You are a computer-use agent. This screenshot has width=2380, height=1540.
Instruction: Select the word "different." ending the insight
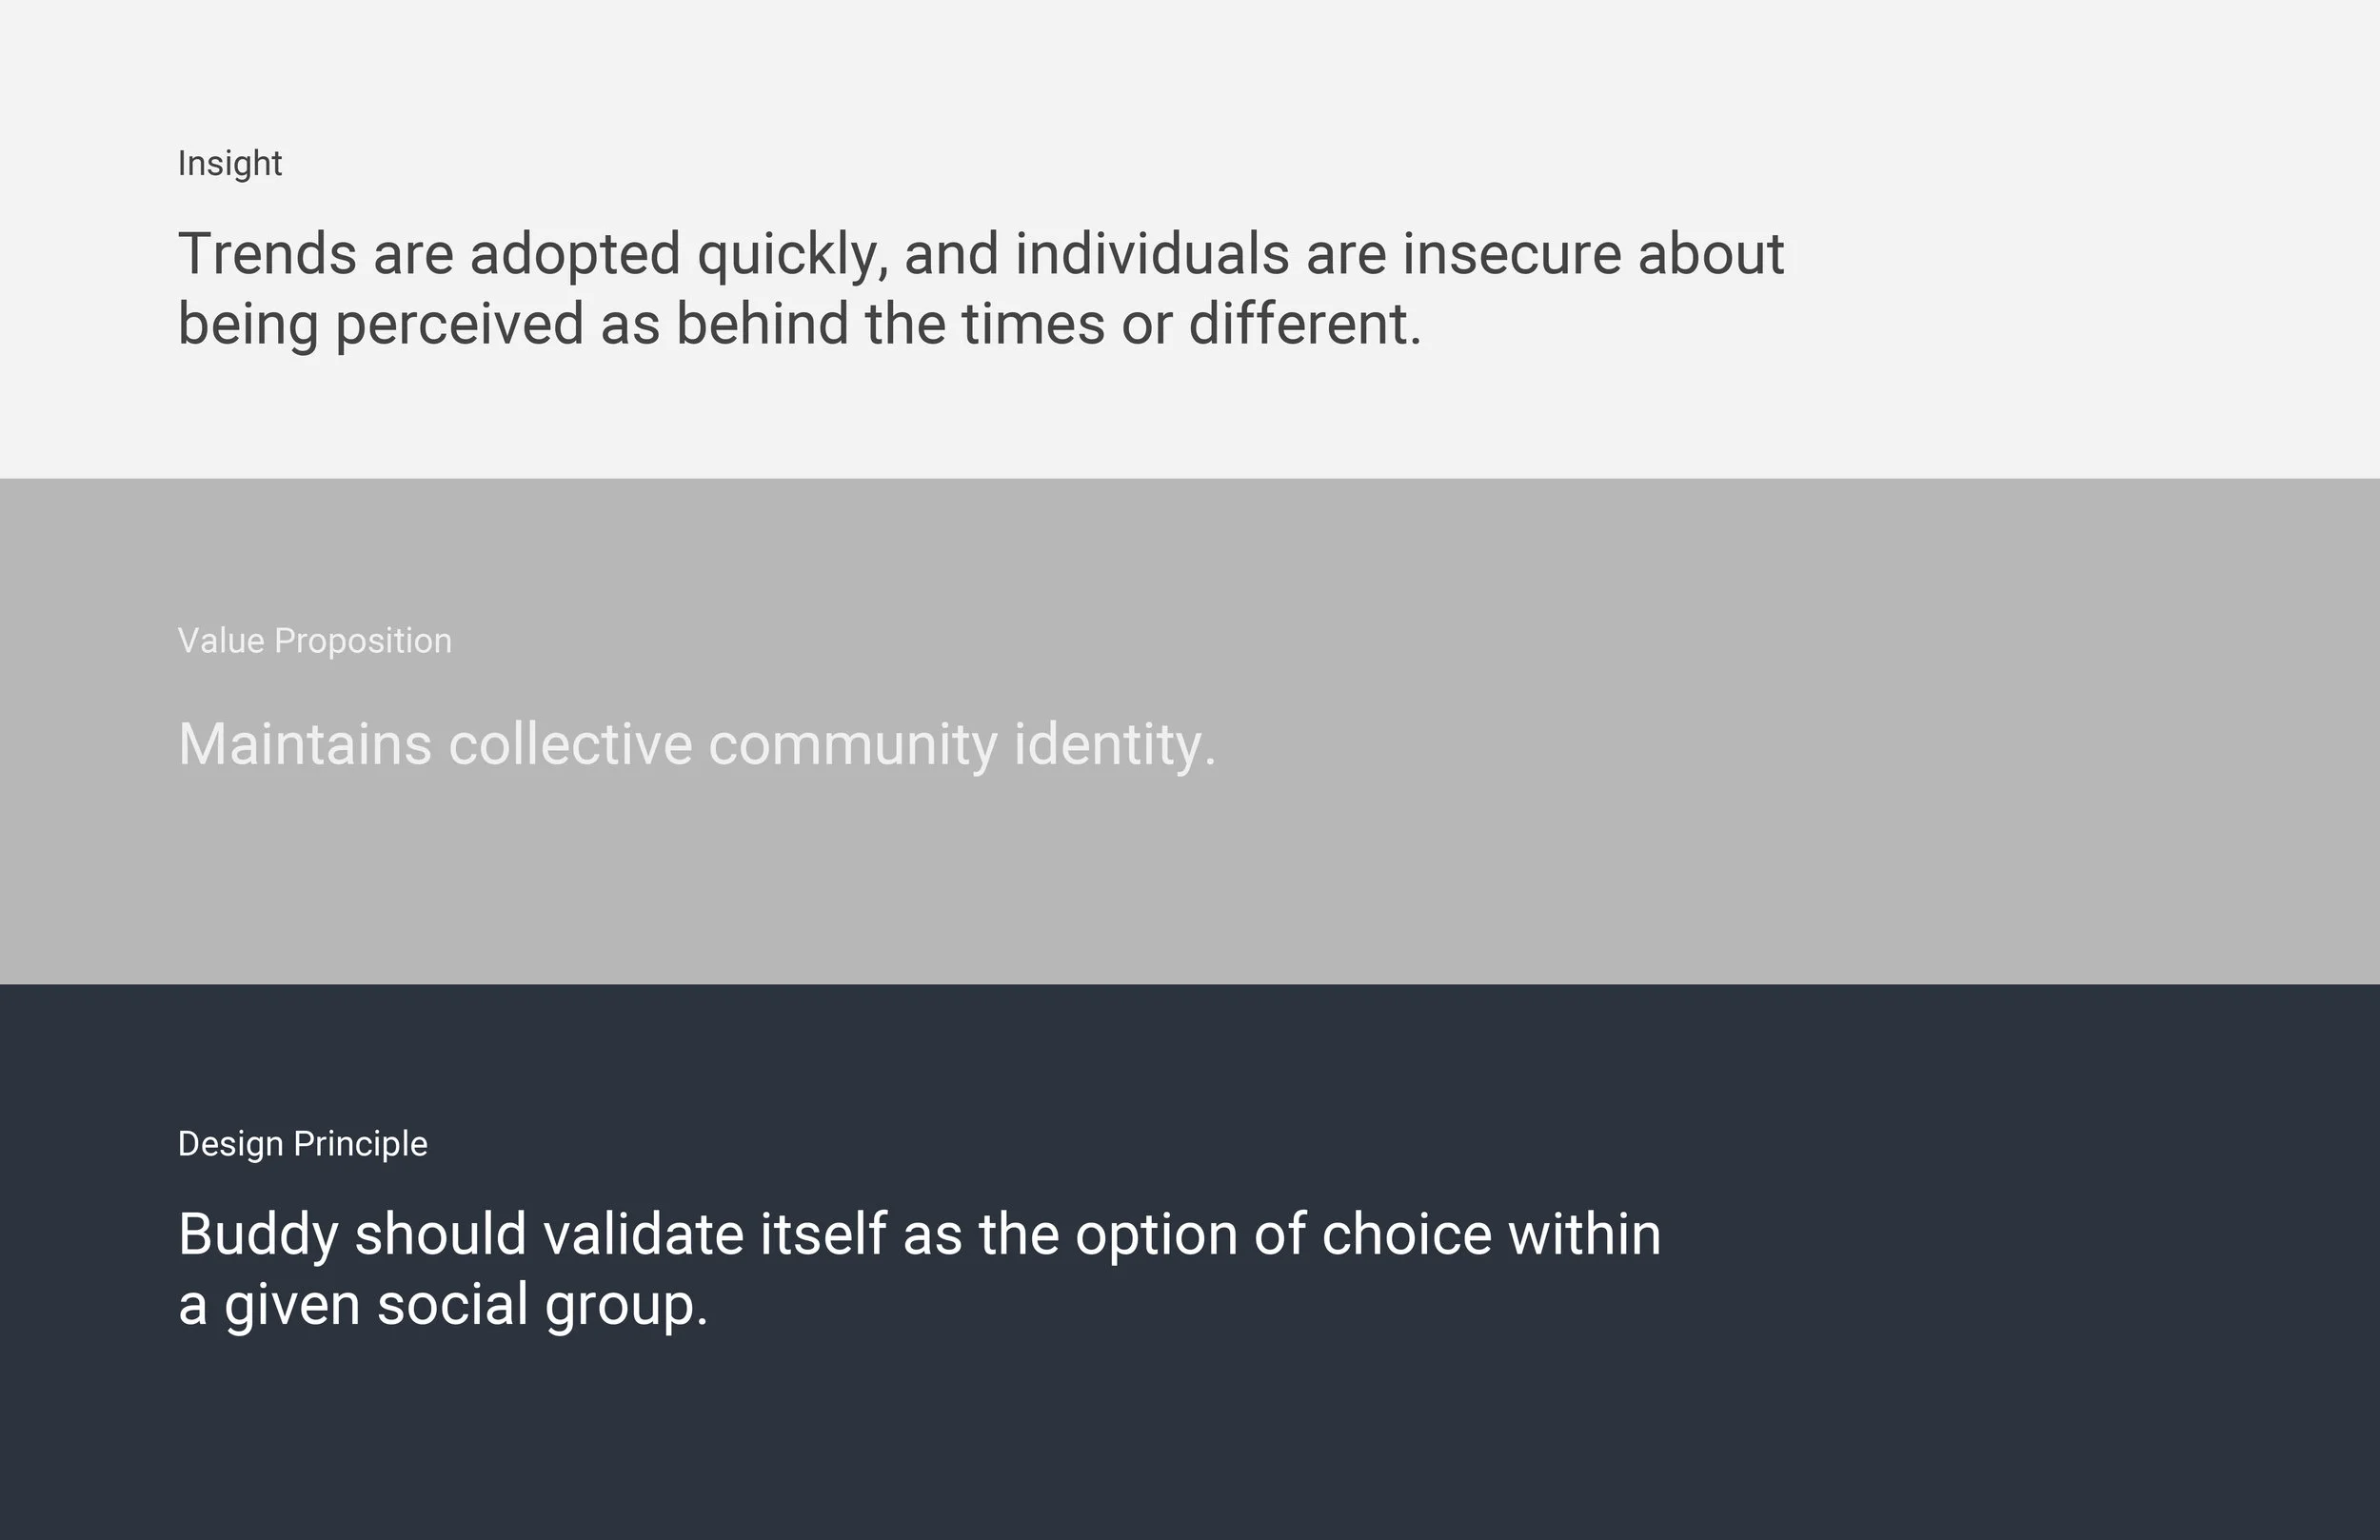pos(1305,324)
